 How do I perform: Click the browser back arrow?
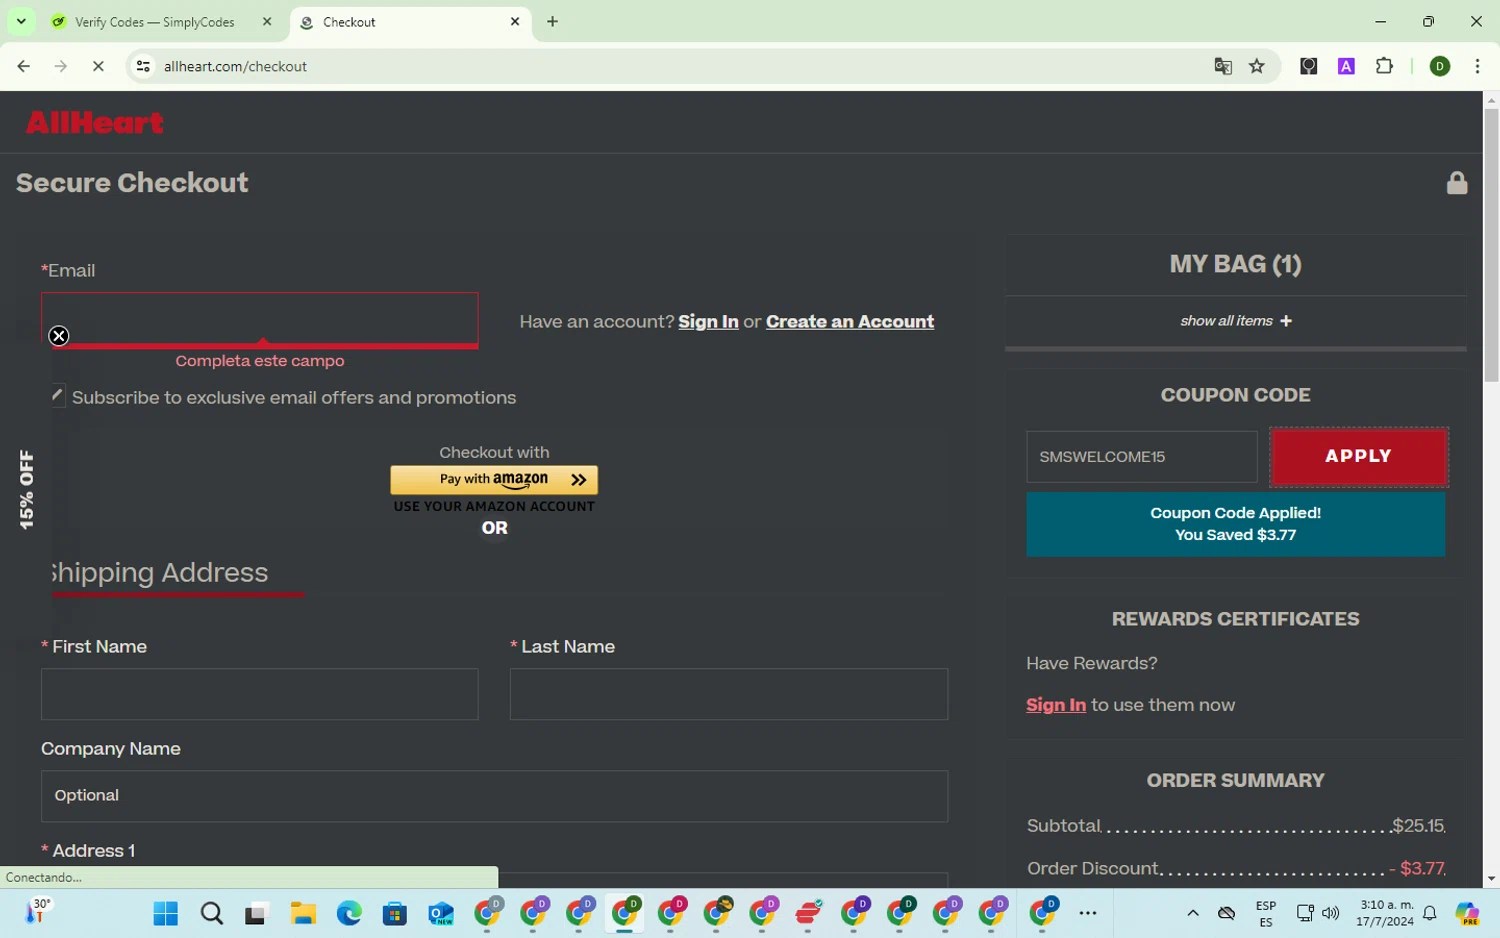pos(23,66)
